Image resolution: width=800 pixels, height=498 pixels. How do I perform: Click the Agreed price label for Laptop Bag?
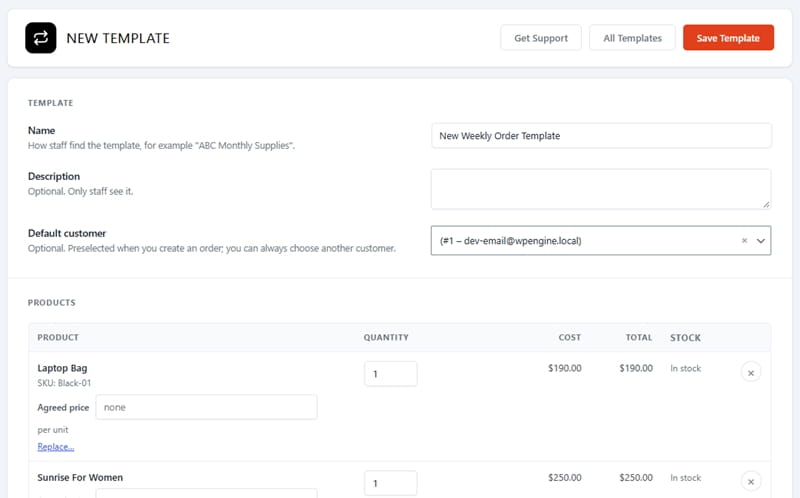click(63, 408)
